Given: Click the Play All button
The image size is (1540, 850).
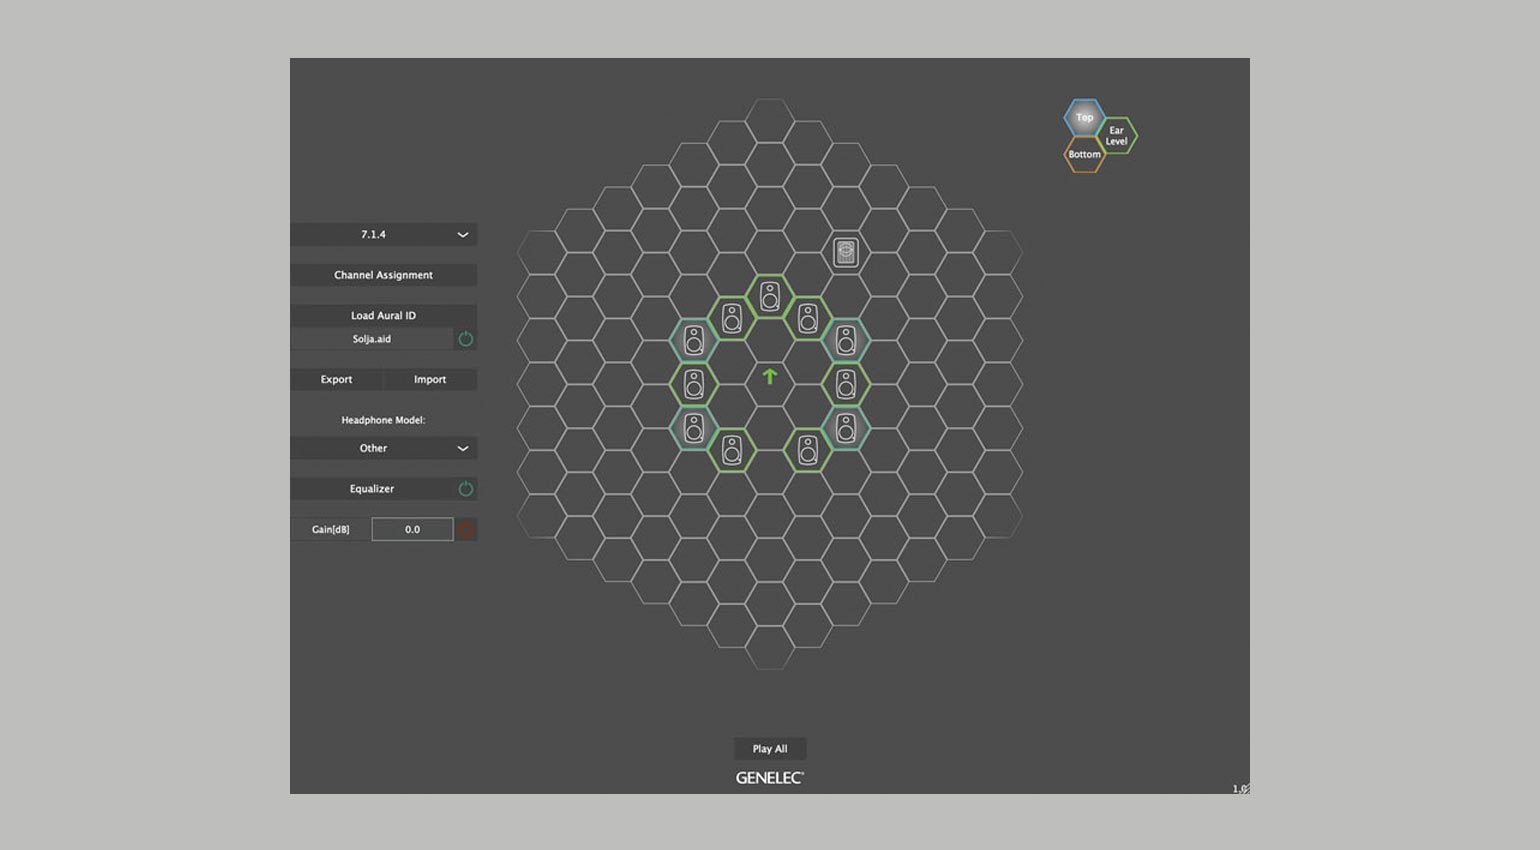Looking at the screenshot, I should pos(770,748).
